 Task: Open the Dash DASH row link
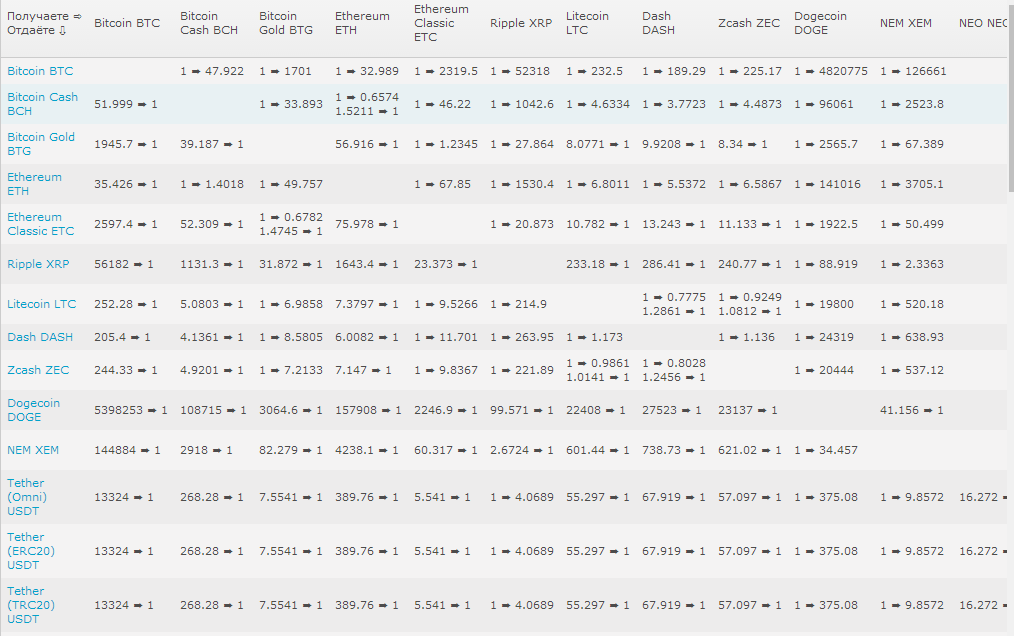tap(40, 337)
